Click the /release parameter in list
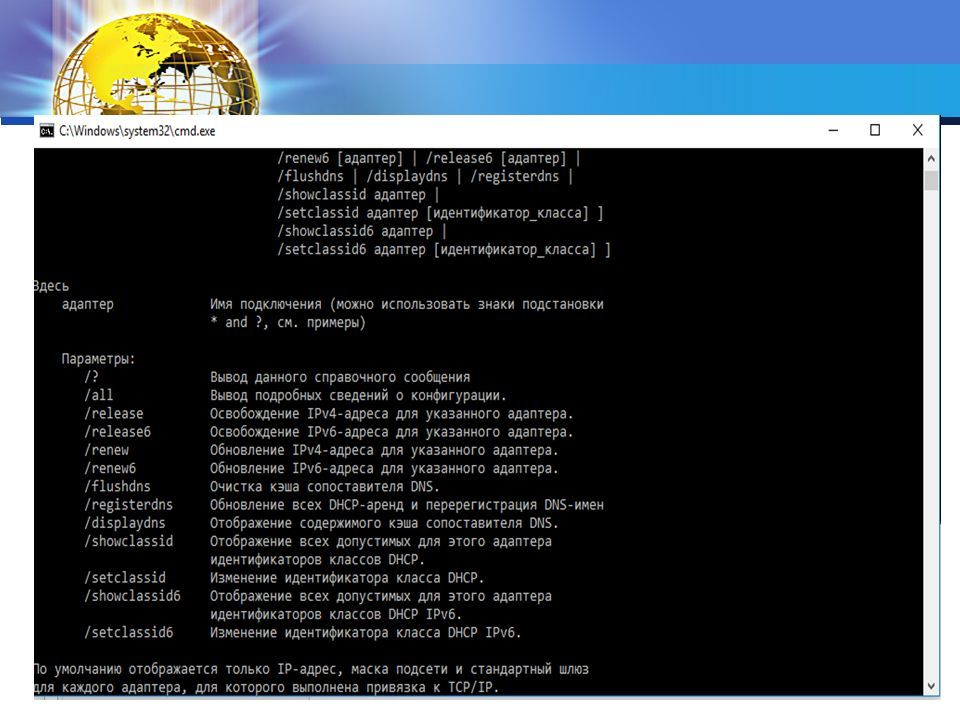The width and height of the screenshot is (960, 720). [114, 414]
